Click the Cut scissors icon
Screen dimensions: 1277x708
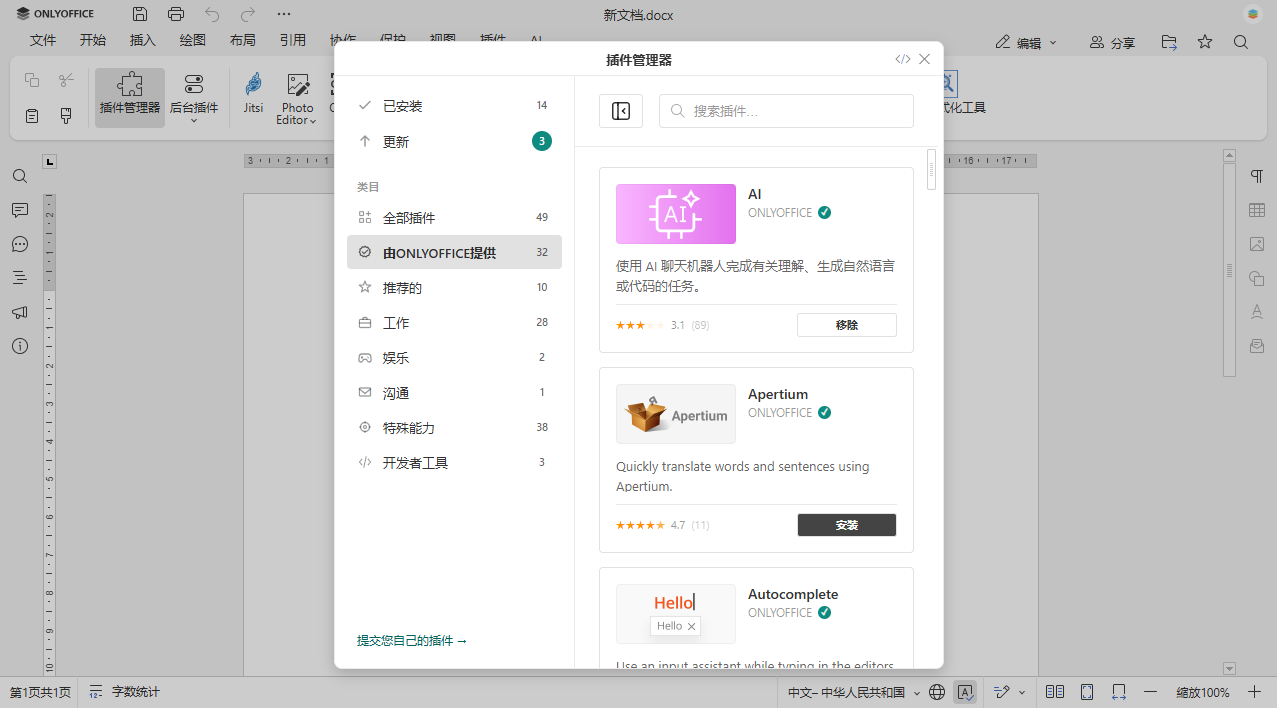[x=66, y=80]
